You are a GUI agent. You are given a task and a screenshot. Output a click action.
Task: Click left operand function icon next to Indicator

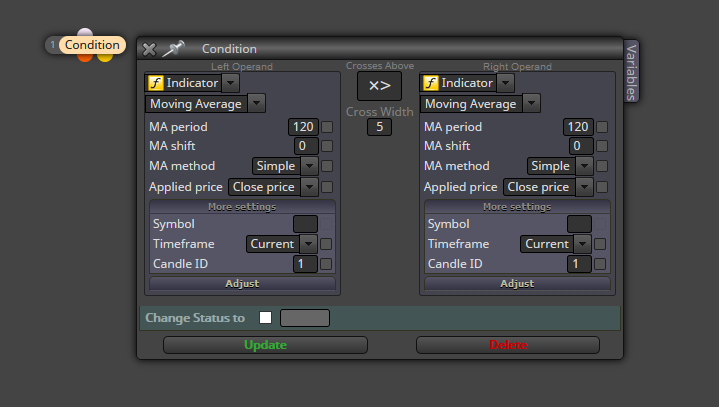coord(155,83)
